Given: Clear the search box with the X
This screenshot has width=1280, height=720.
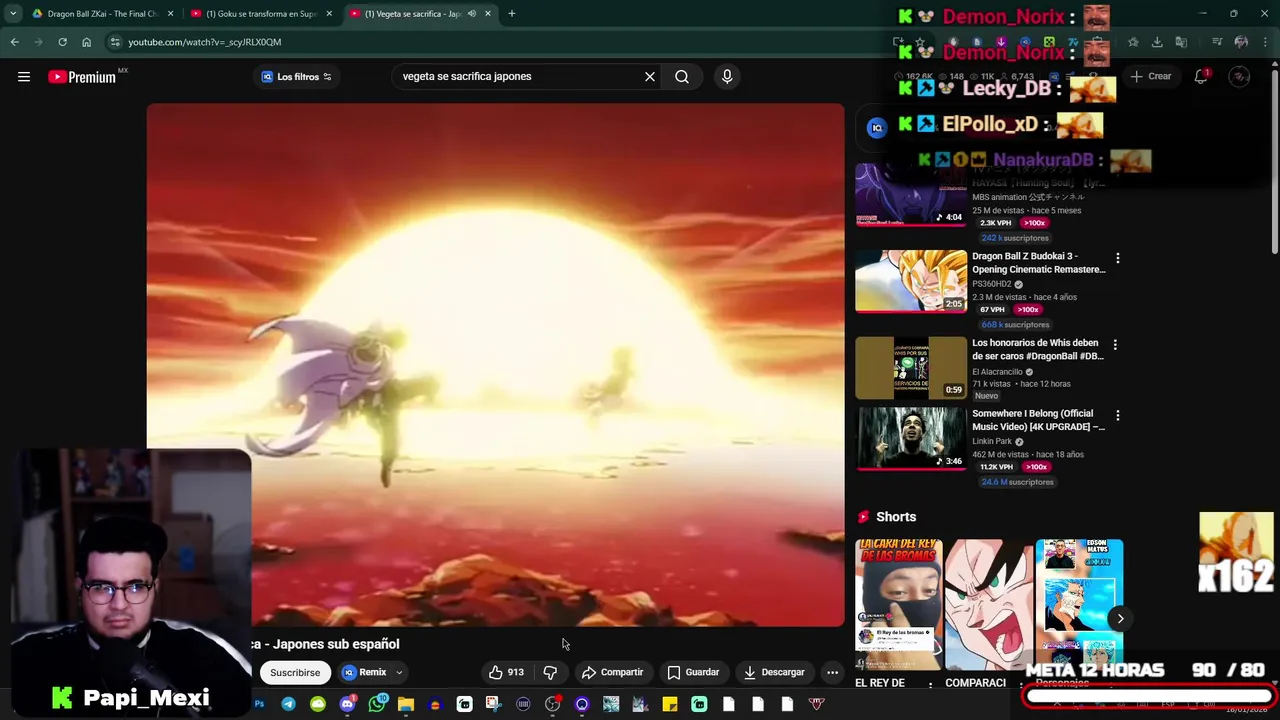Looking at the screenshot, I should pos(650,76).
